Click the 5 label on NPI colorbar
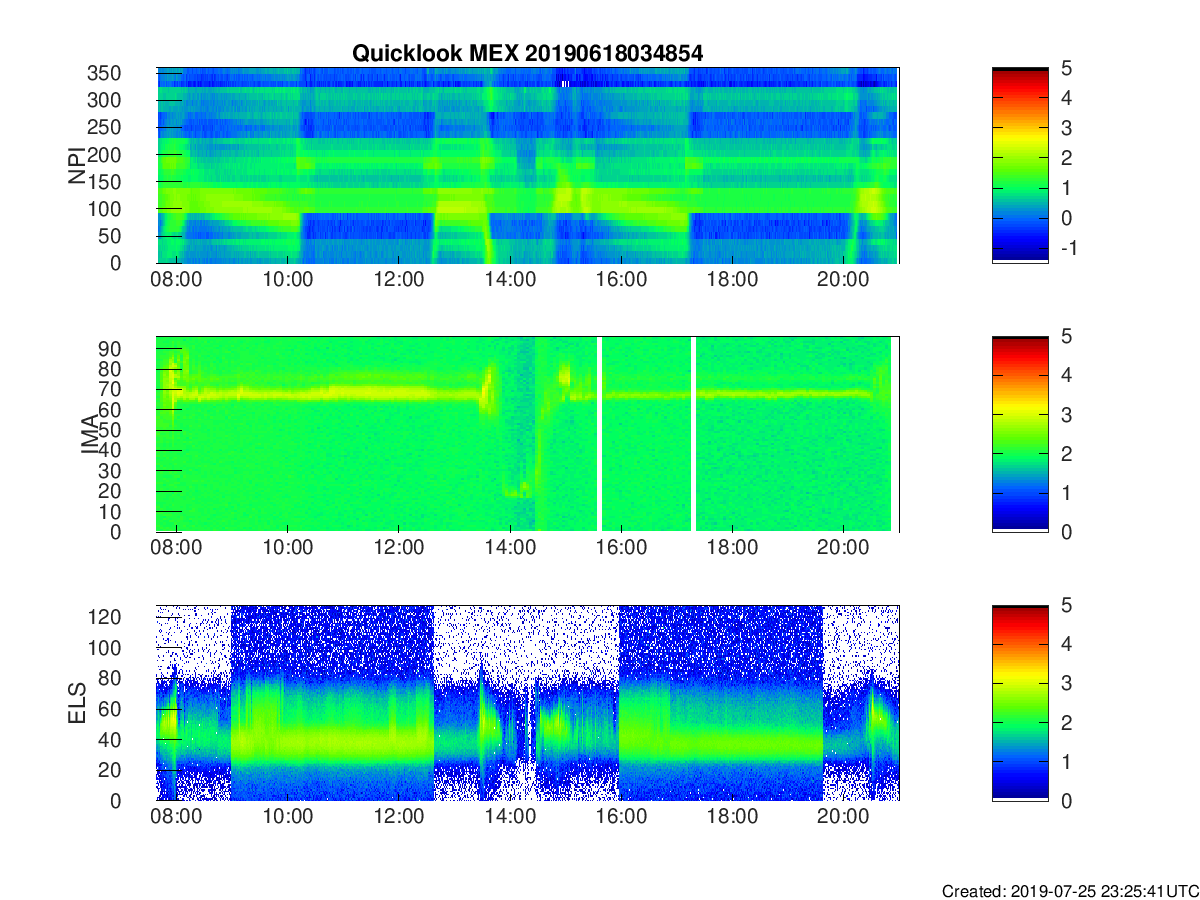This screenshot has width=1200, height=900. pyautogui.click(x=1065, y=68)
